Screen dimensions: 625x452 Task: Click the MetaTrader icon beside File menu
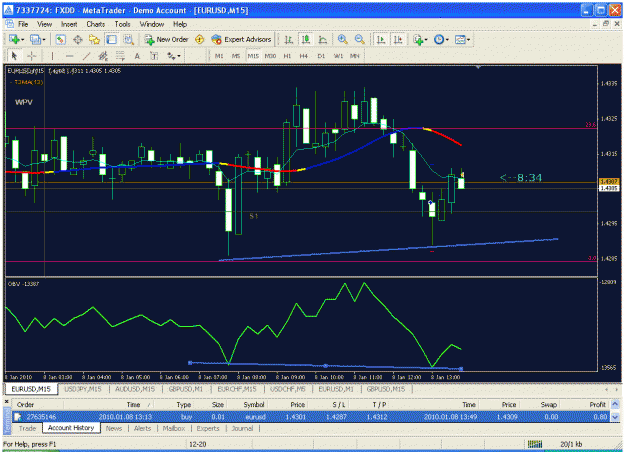(10, 24)
